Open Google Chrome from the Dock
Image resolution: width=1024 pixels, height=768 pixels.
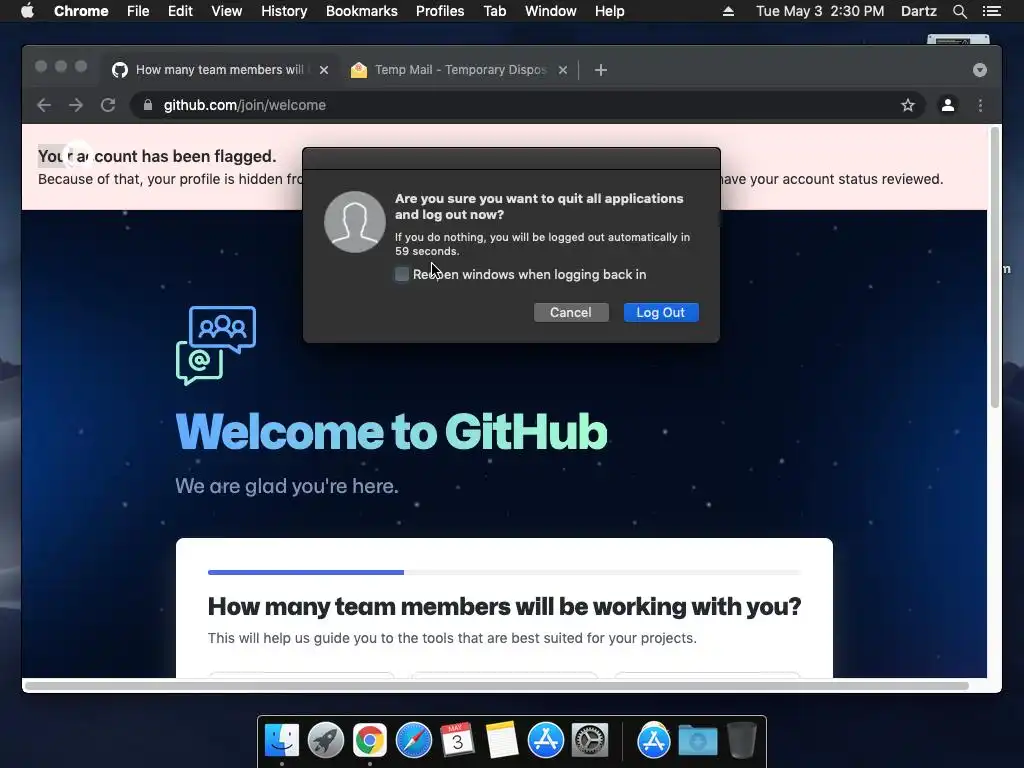point(370,741)
